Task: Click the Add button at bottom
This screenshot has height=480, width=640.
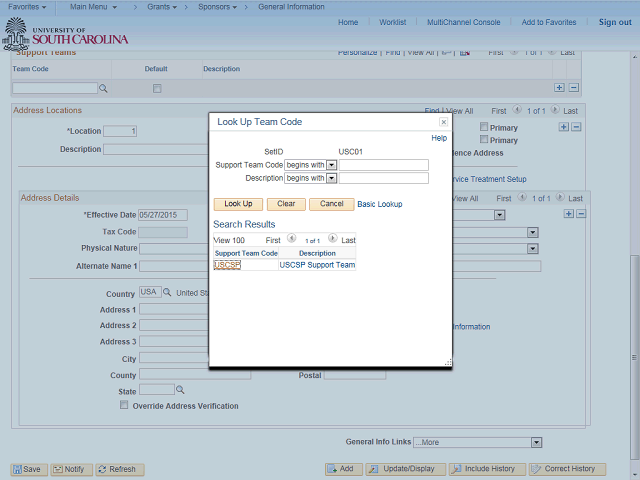Action: pyautogui.click(x=343, y=469)
